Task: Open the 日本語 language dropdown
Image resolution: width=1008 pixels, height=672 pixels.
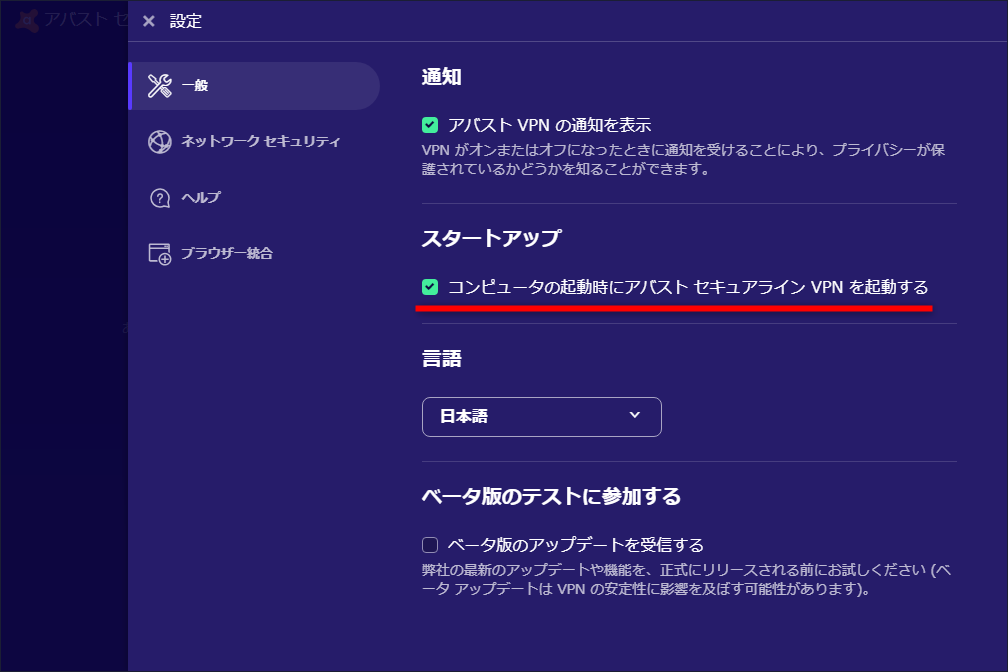Action: point(541,417)
